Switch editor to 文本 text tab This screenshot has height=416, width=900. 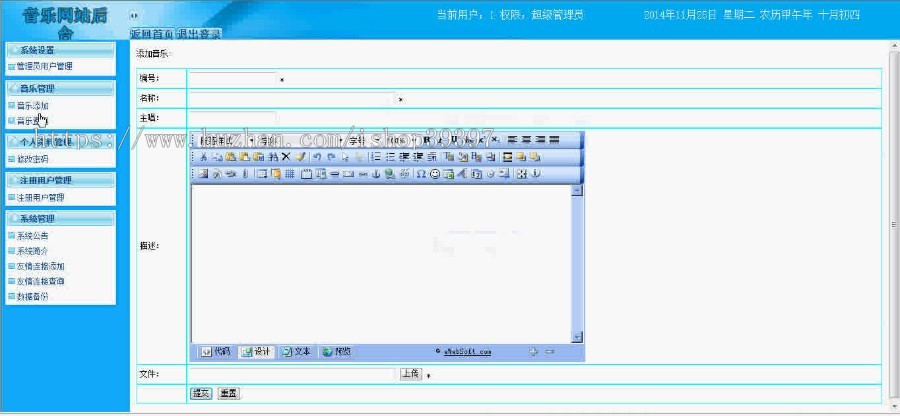pos(296,351)
